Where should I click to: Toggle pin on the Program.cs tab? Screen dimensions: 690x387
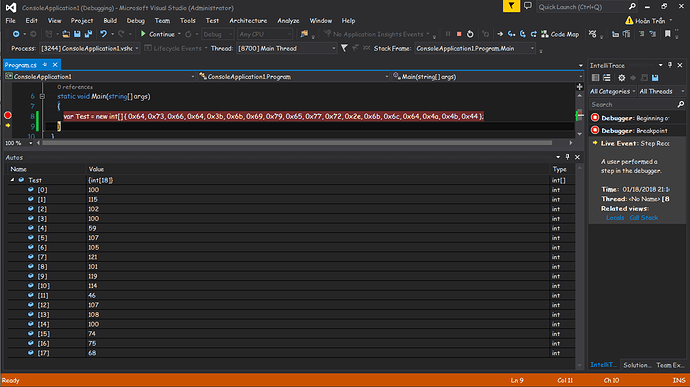coord(44,65)
